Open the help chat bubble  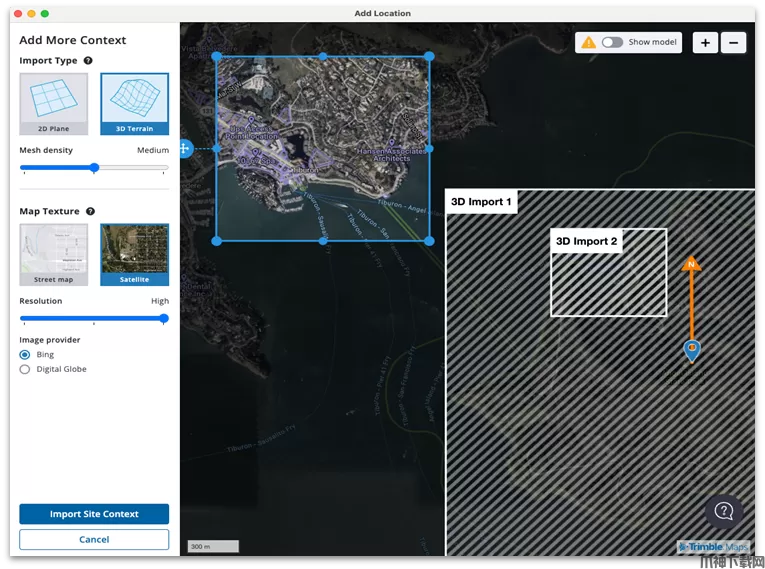pos(724,512)
